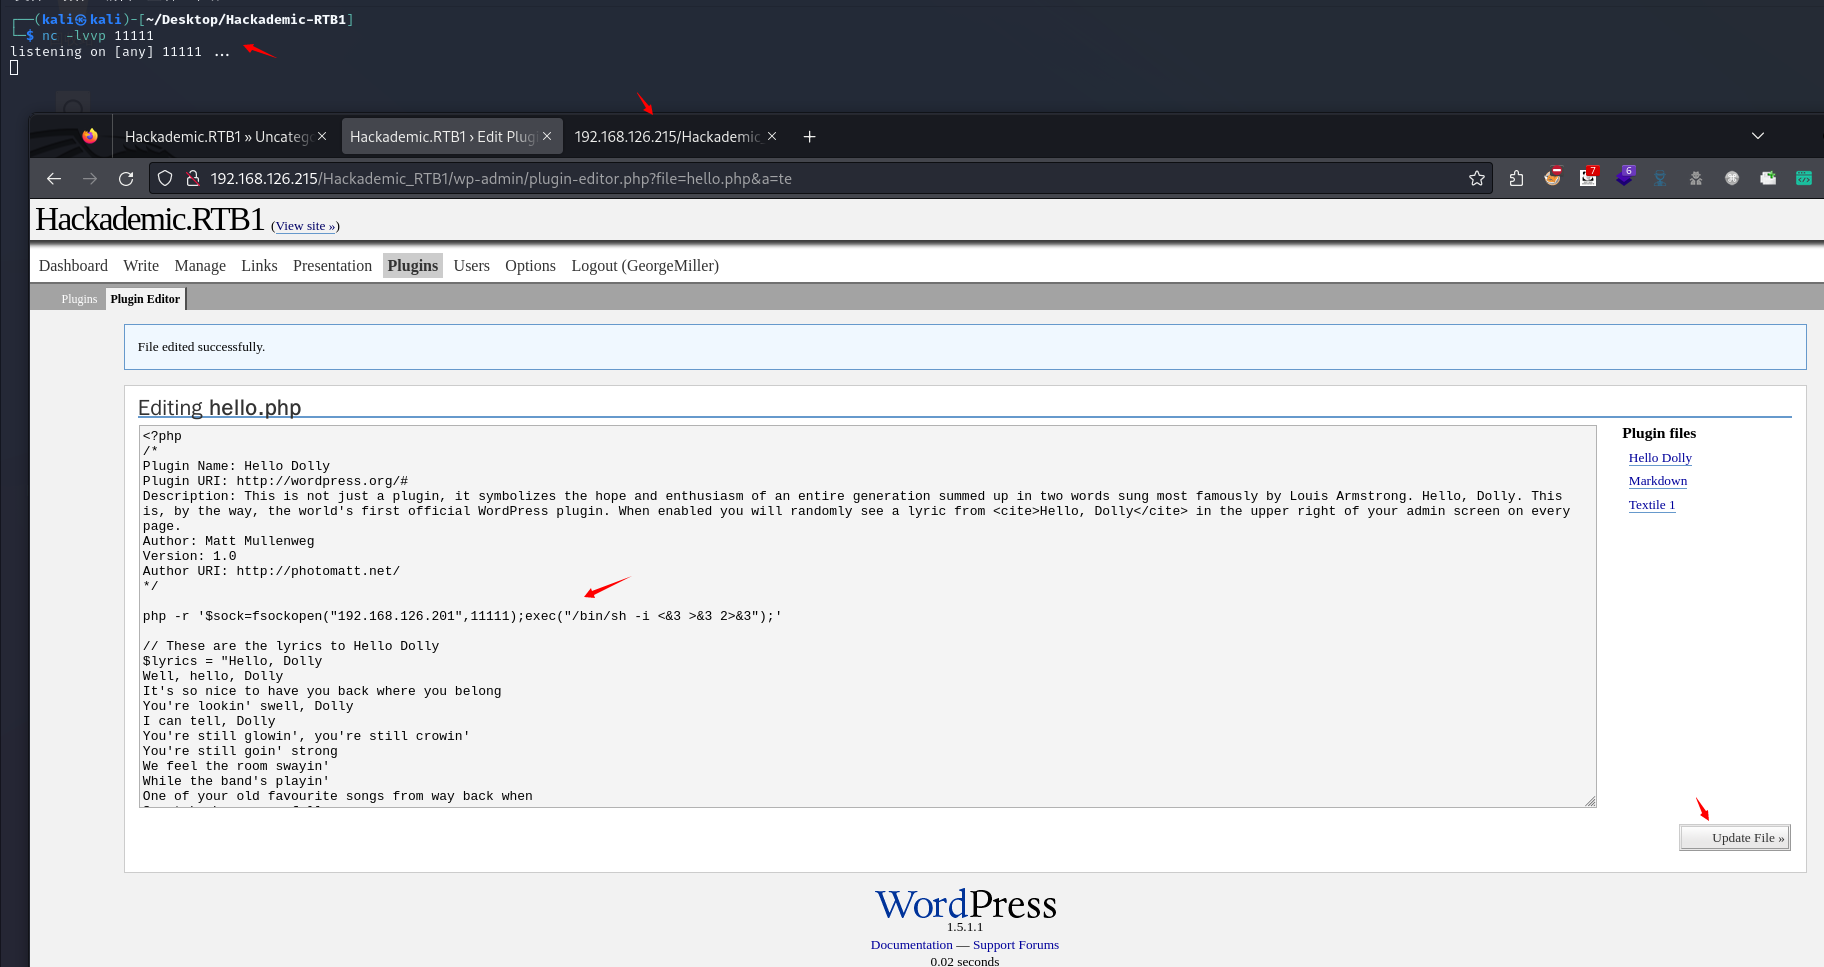Screen dimensions: 1824x967
Task: Open the Manage menu
Action: [200, 265]
